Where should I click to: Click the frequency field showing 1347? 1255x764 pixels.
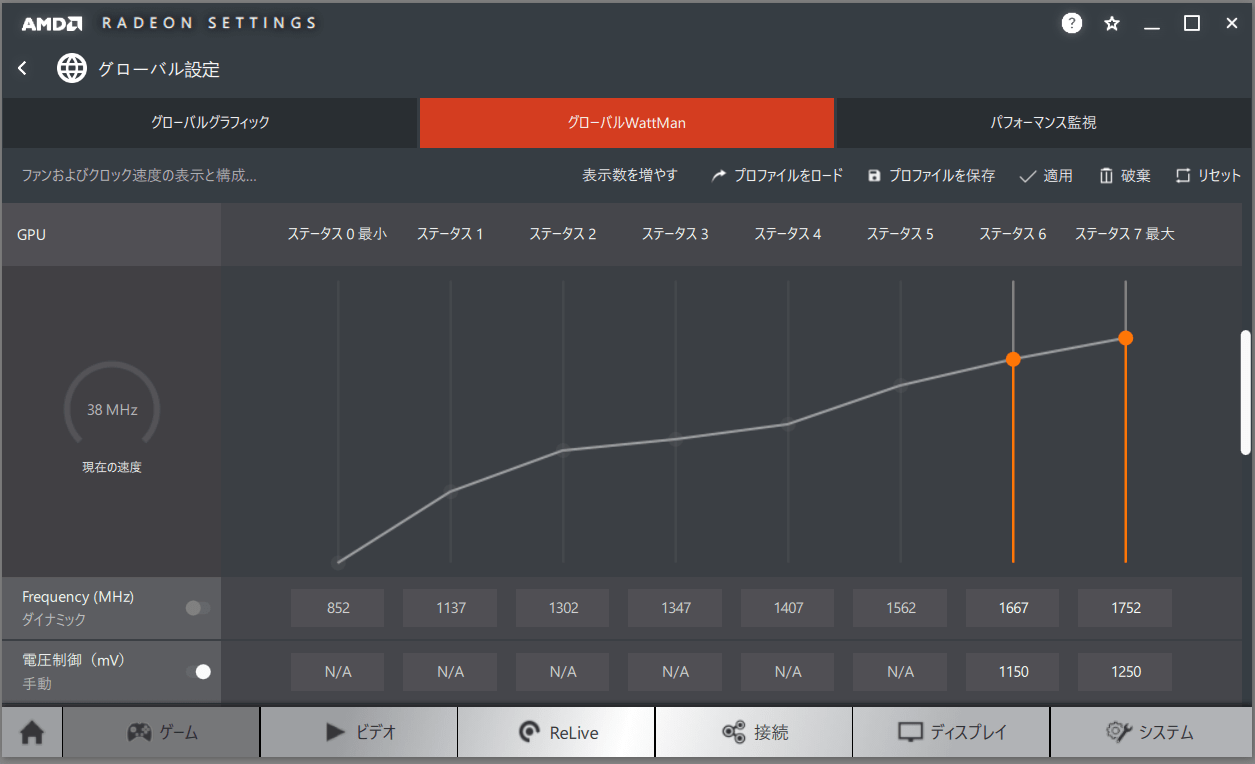676,608
